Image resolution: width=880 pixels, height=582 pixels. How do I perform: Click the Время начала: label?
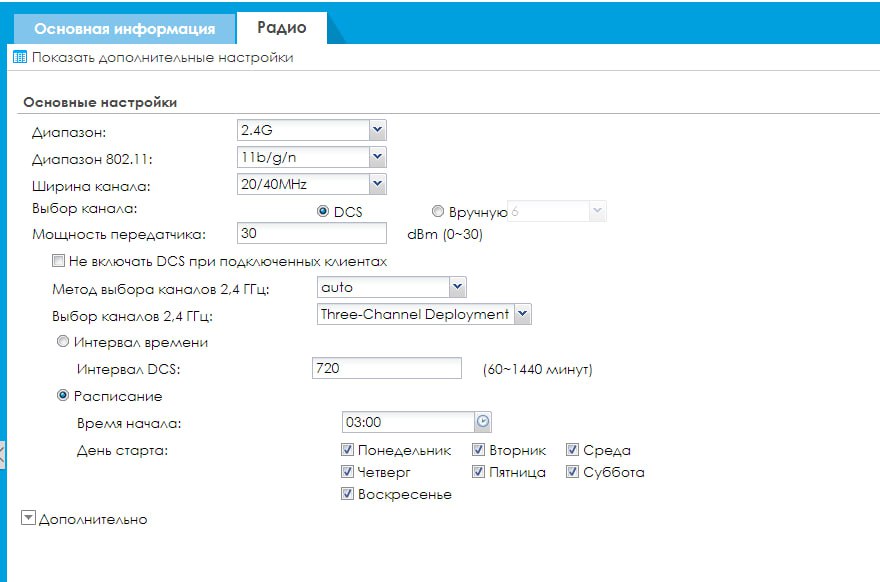click(129, 423)
